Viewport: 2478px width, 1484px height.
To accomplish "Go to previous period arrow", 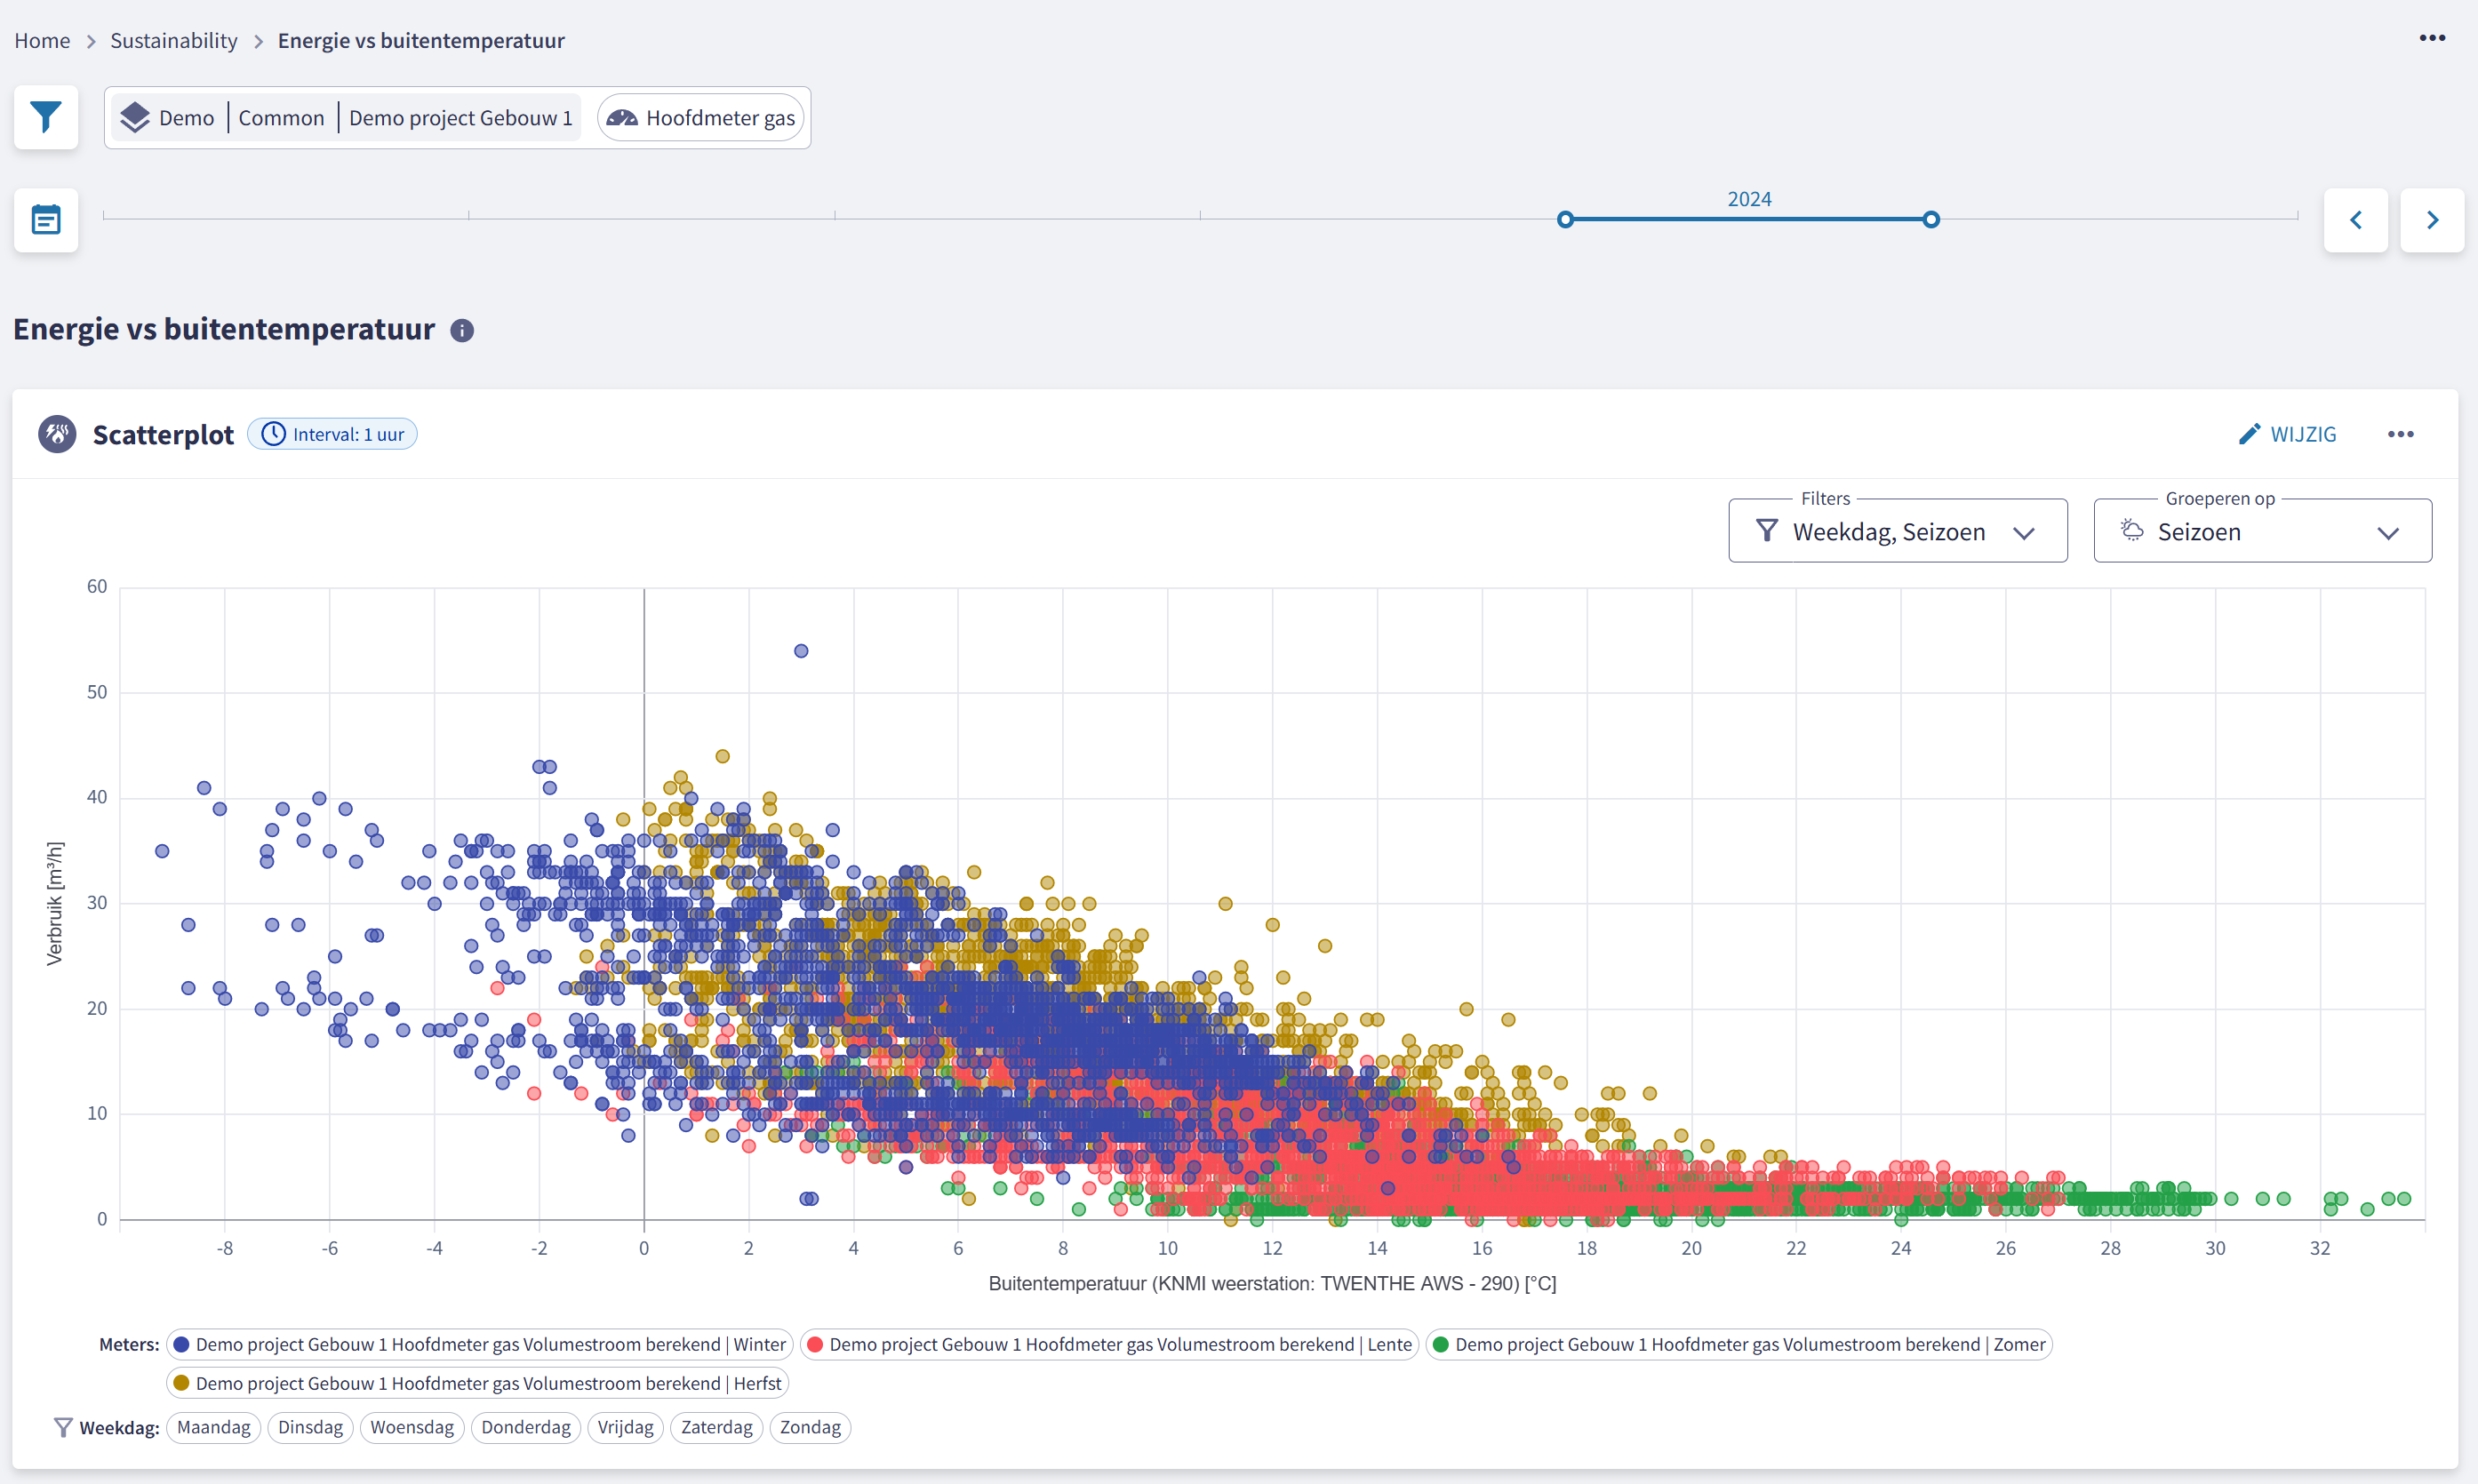I will point(2355,220).
